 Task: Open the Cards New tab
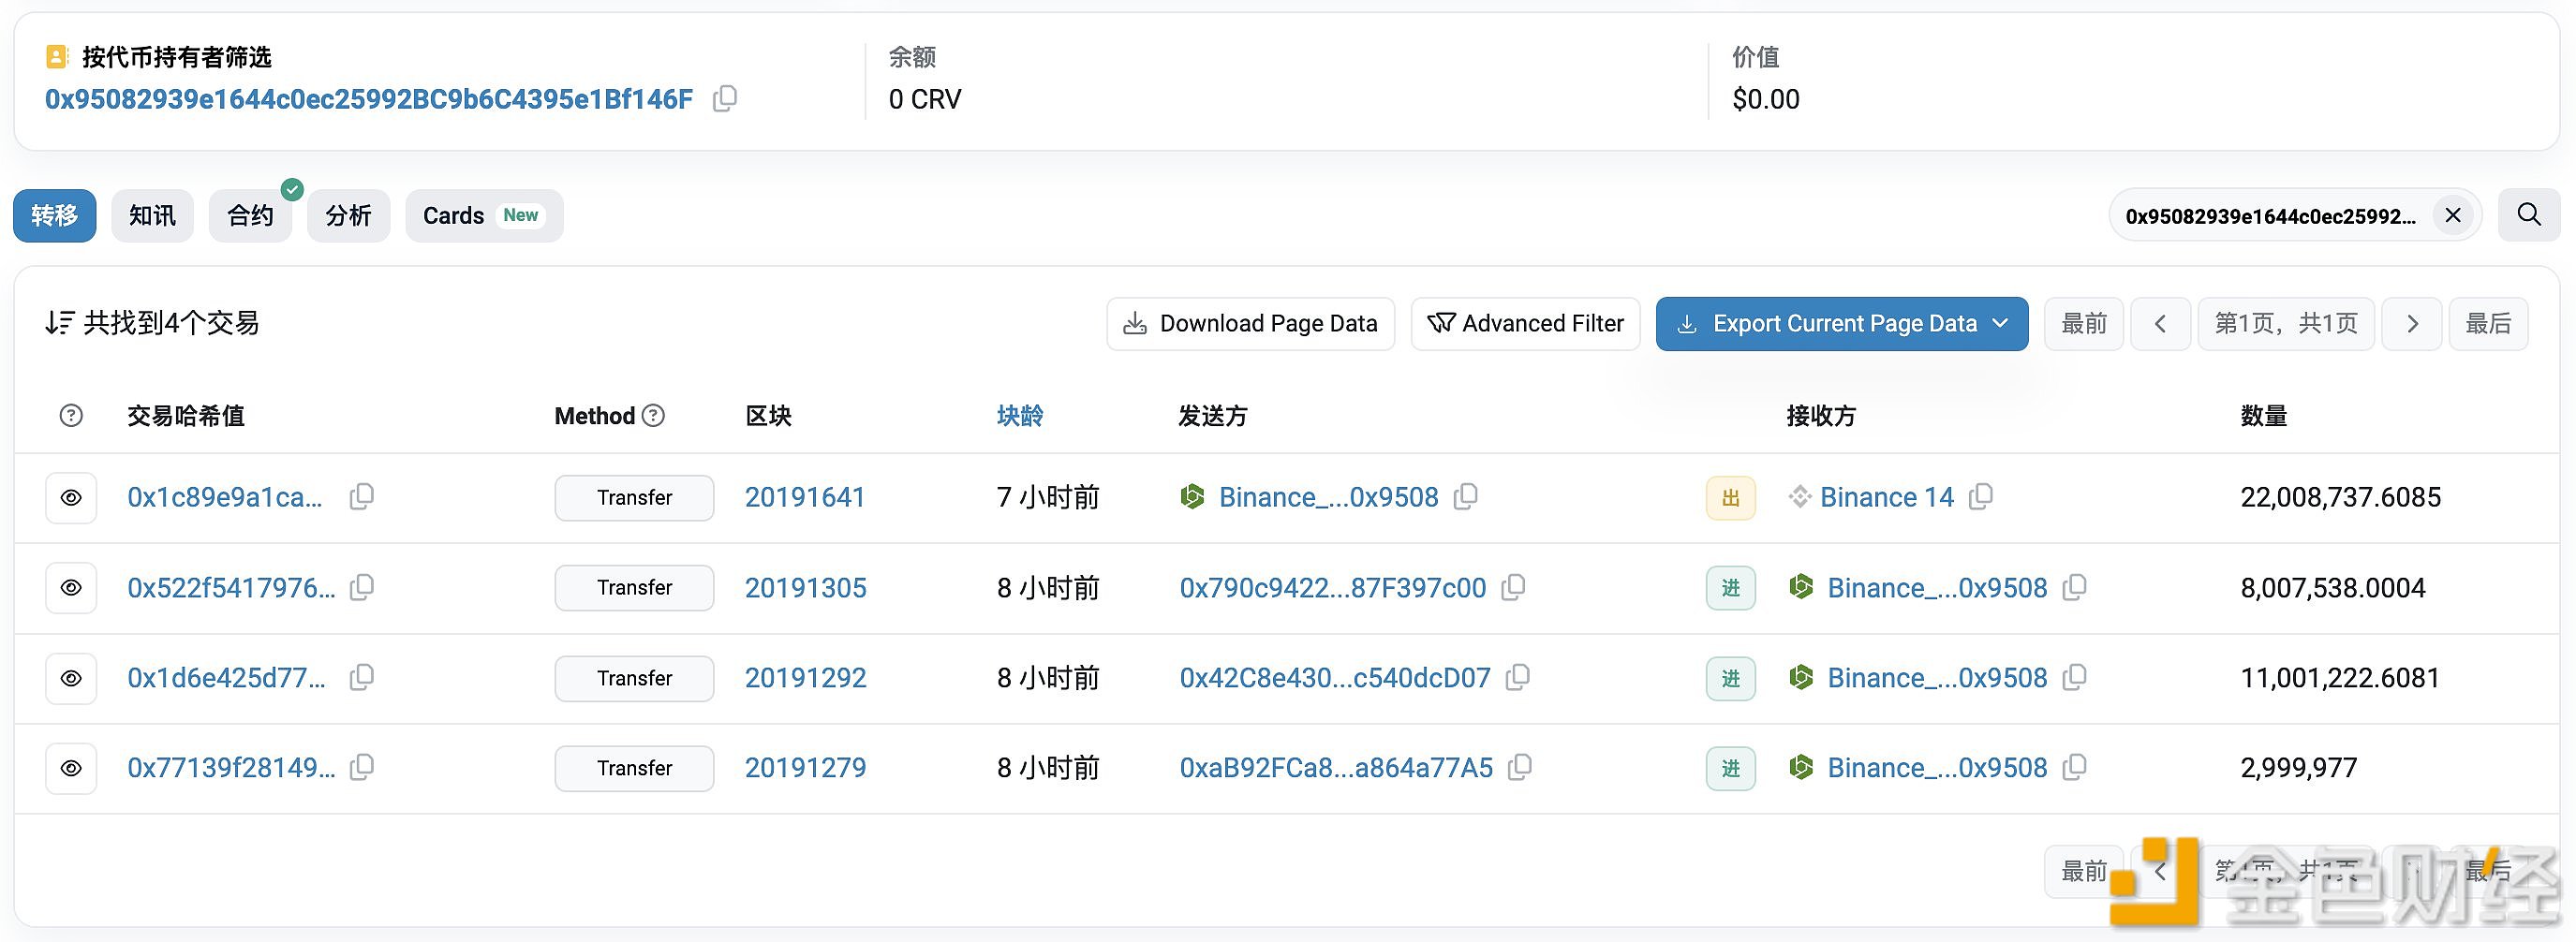click(483, 215)
